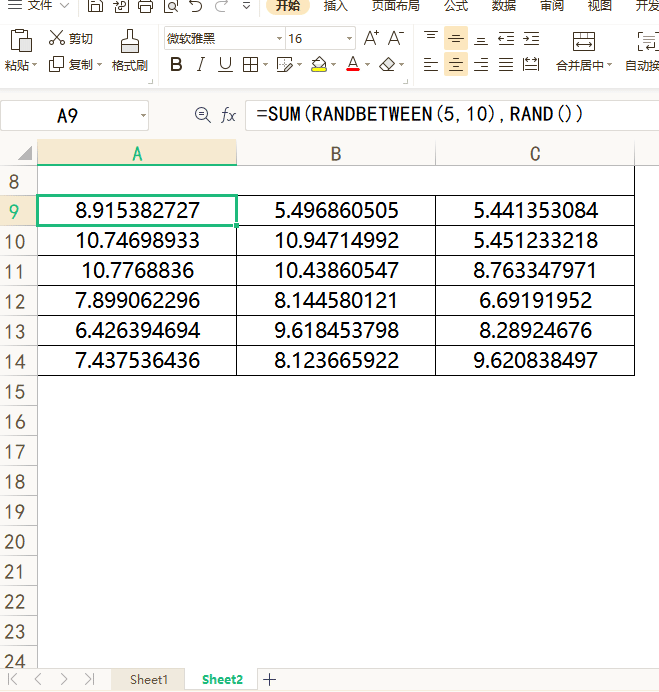Click the distributed alignment icon
The width and height of the screenshot is (659, 692).
(531, 65)
